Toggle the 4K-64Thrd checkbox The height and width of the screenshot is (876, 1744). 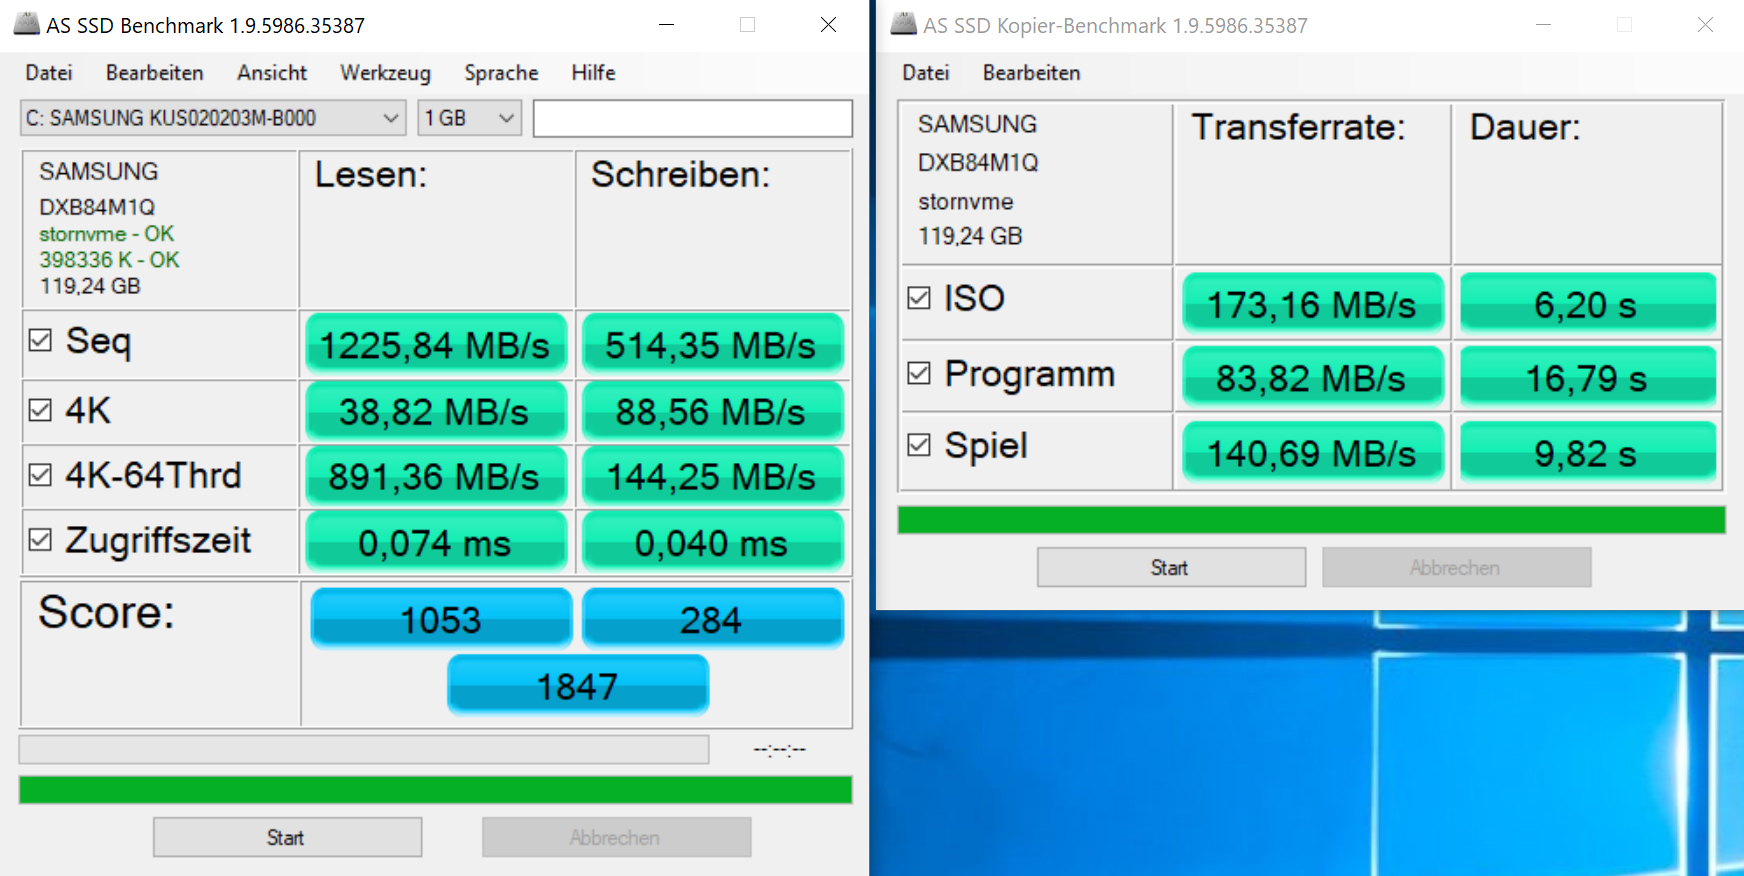[x=40, y=475]
